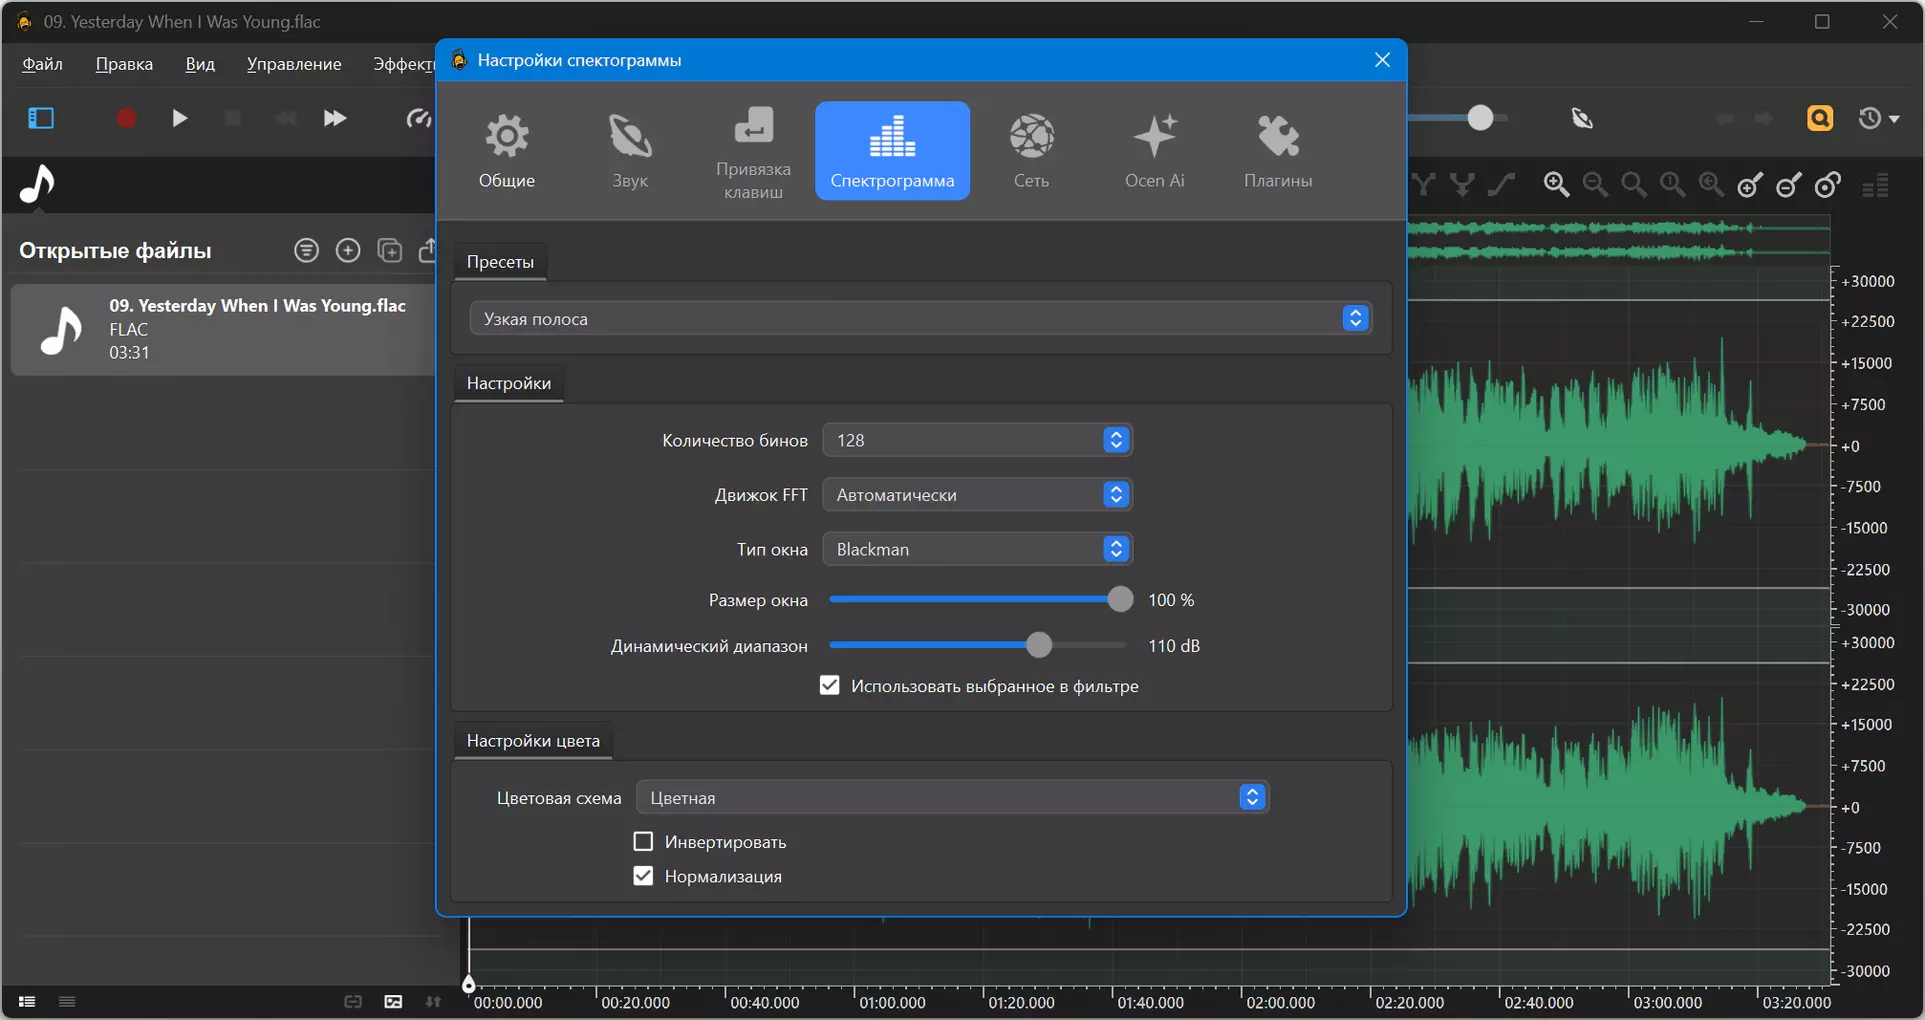This screenshot has height=1020, width=1925.
Task: Click the list view icon in status bar
Action: click(27, 1001)
